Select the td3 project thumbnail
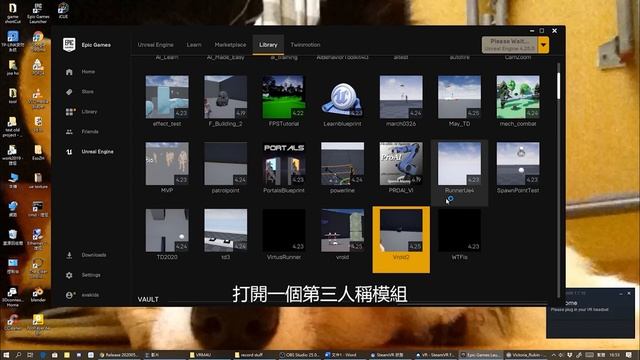The height and width of the screenshot is (360, 640). (x=226, y=231)
